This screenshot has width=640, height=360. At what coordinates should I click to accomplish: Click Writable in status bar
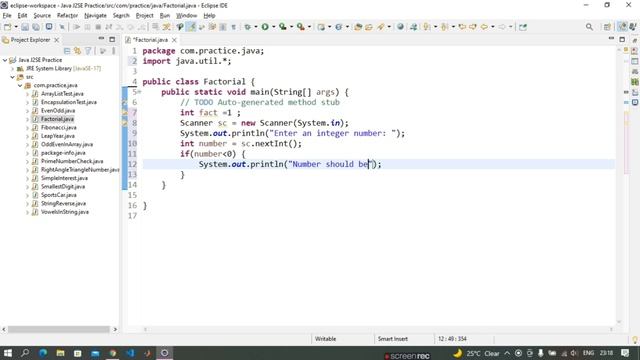pyautogui.click(x=325, y=339)
